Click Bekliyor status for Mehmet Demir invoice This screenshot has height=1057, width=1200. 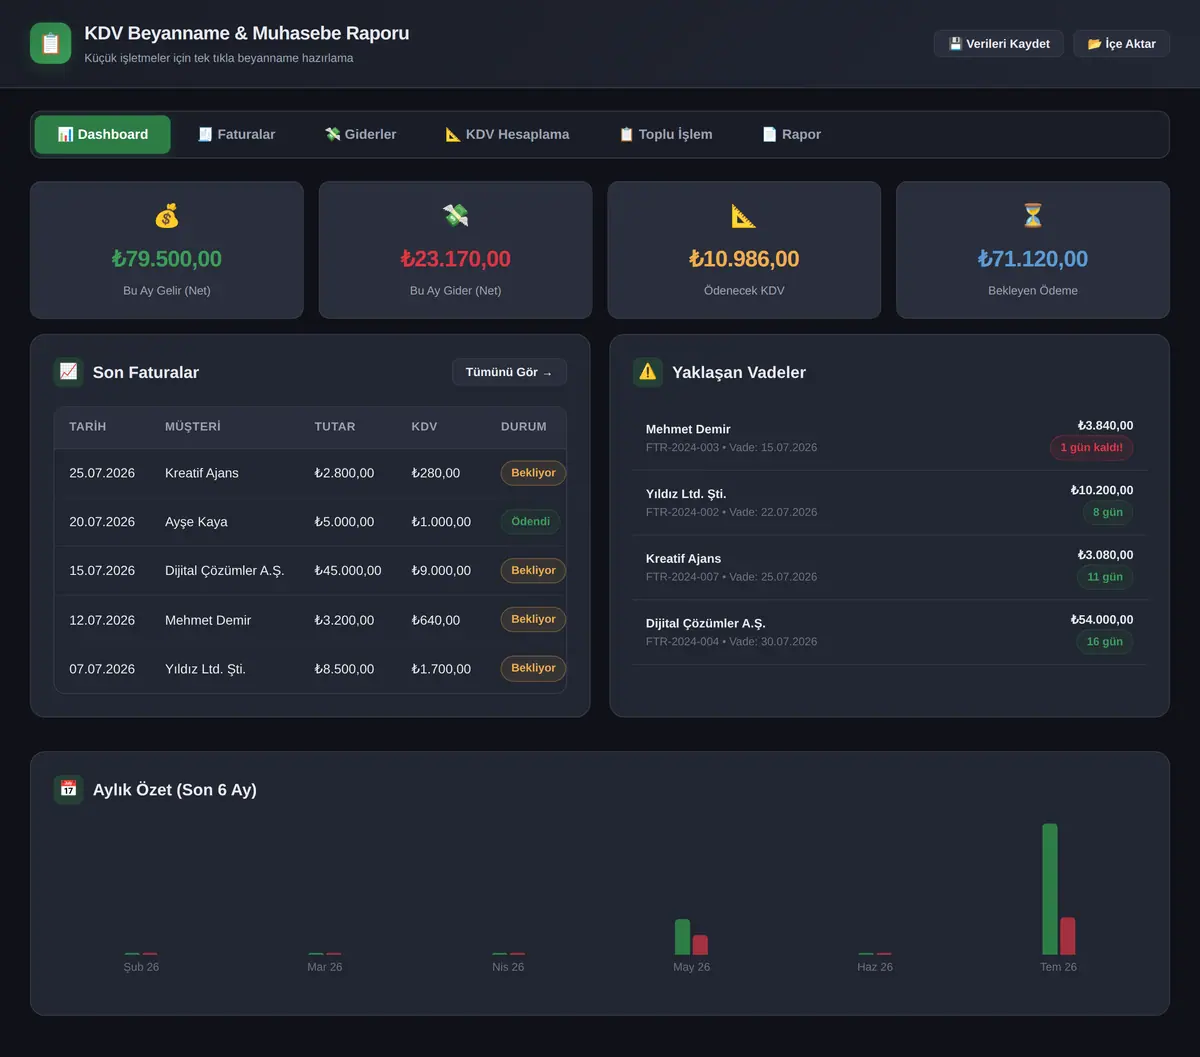click(x=533, y=620)
